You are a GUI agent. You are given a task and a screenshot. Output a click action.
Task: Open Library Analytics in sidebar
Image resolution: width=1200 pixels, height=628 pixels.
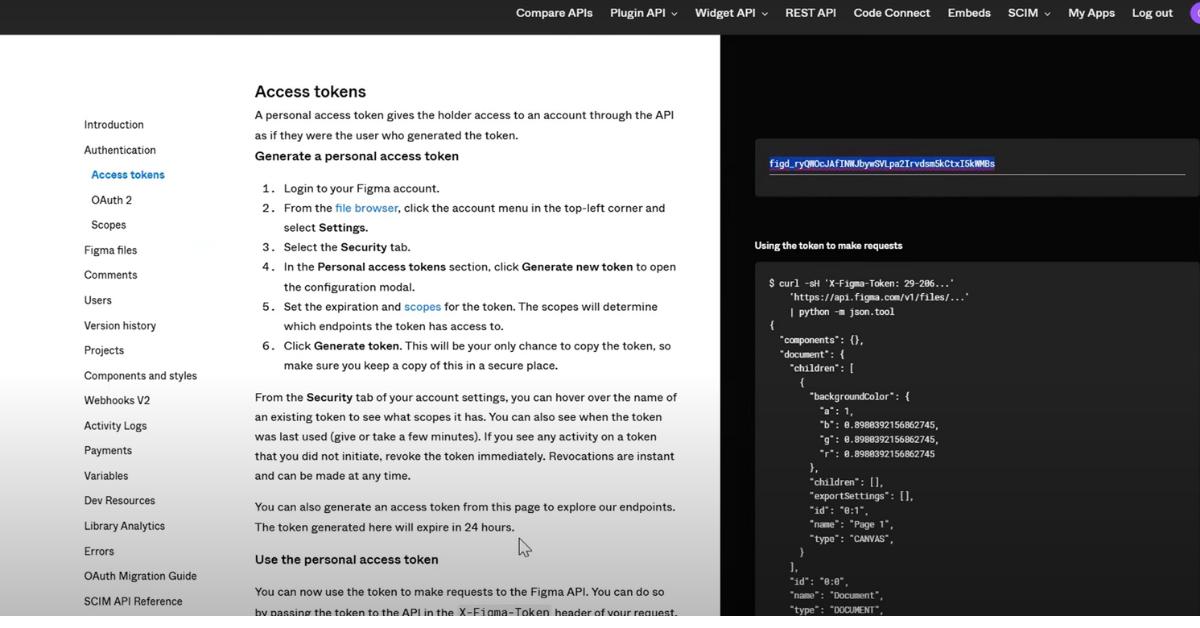[x=124, y=526]
